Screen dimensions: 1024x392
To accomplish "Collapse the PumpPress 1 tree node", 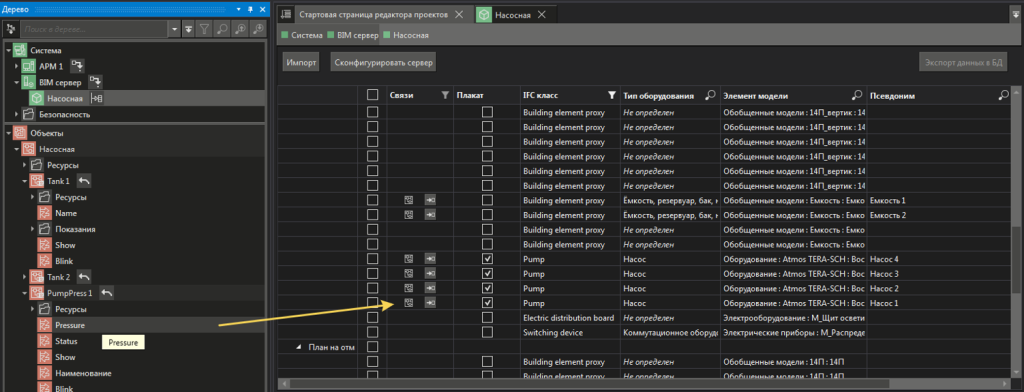I will click(x=25, y=293).
